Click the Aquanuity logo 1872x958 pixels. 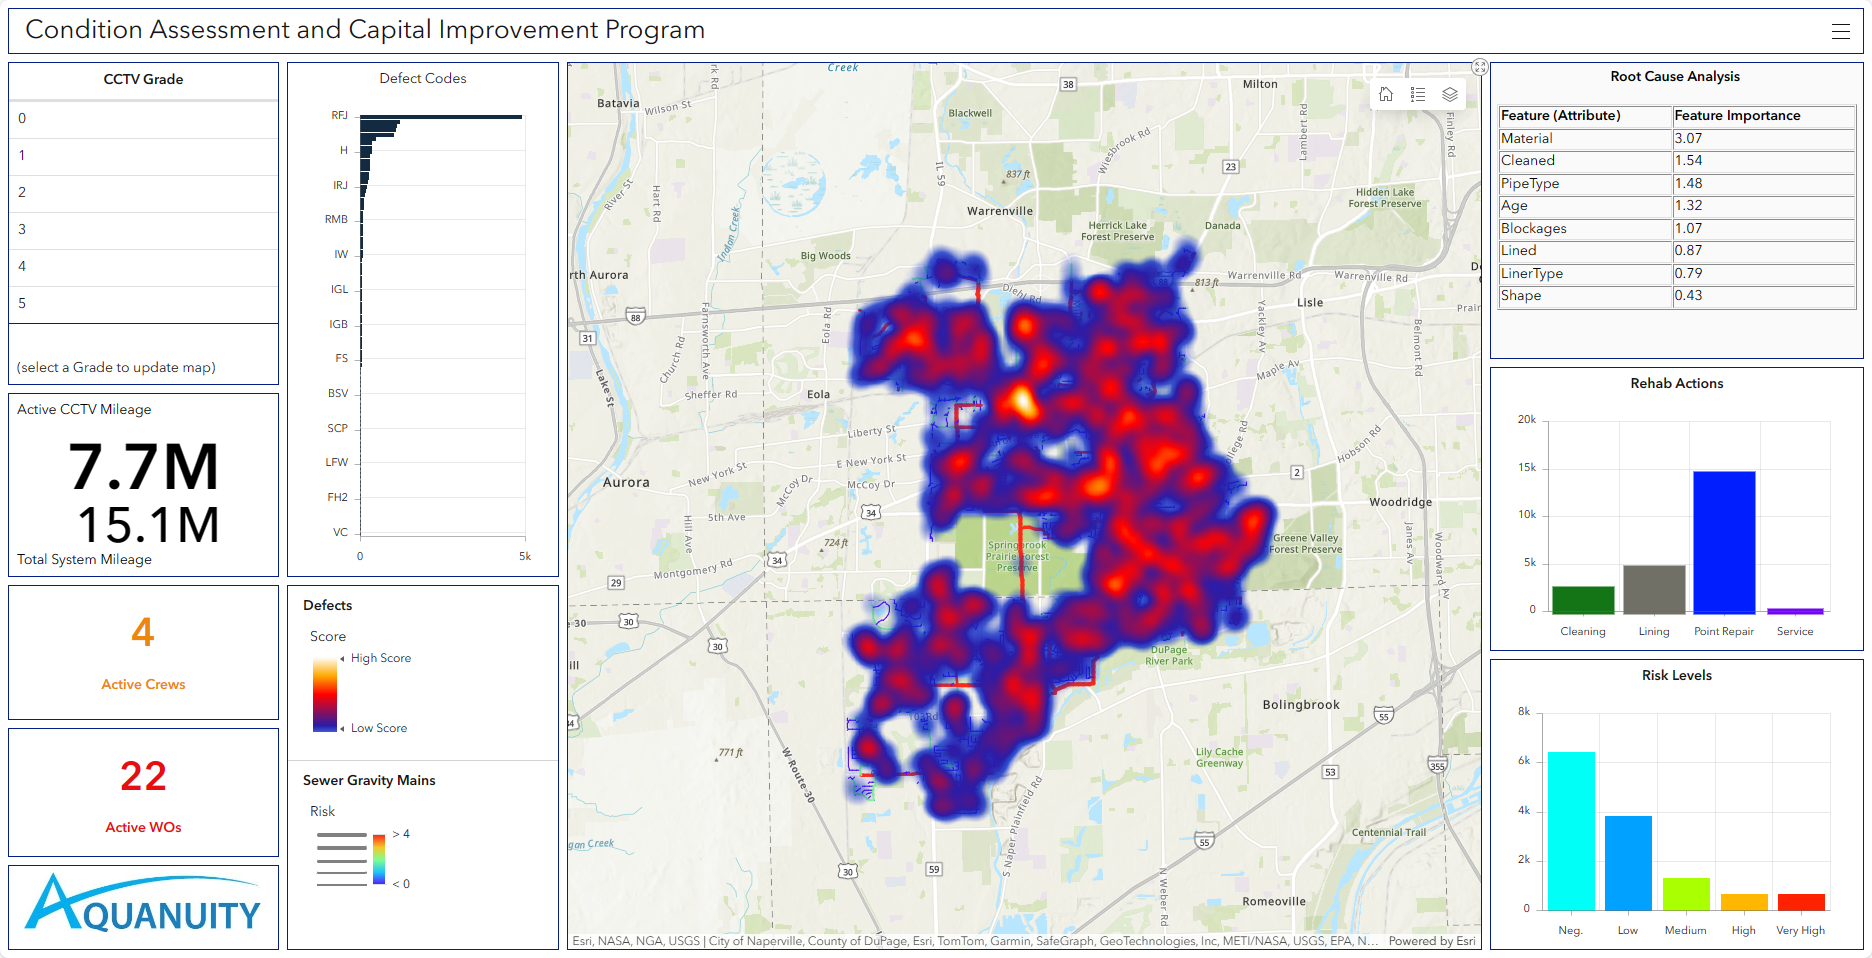(143, 906)
